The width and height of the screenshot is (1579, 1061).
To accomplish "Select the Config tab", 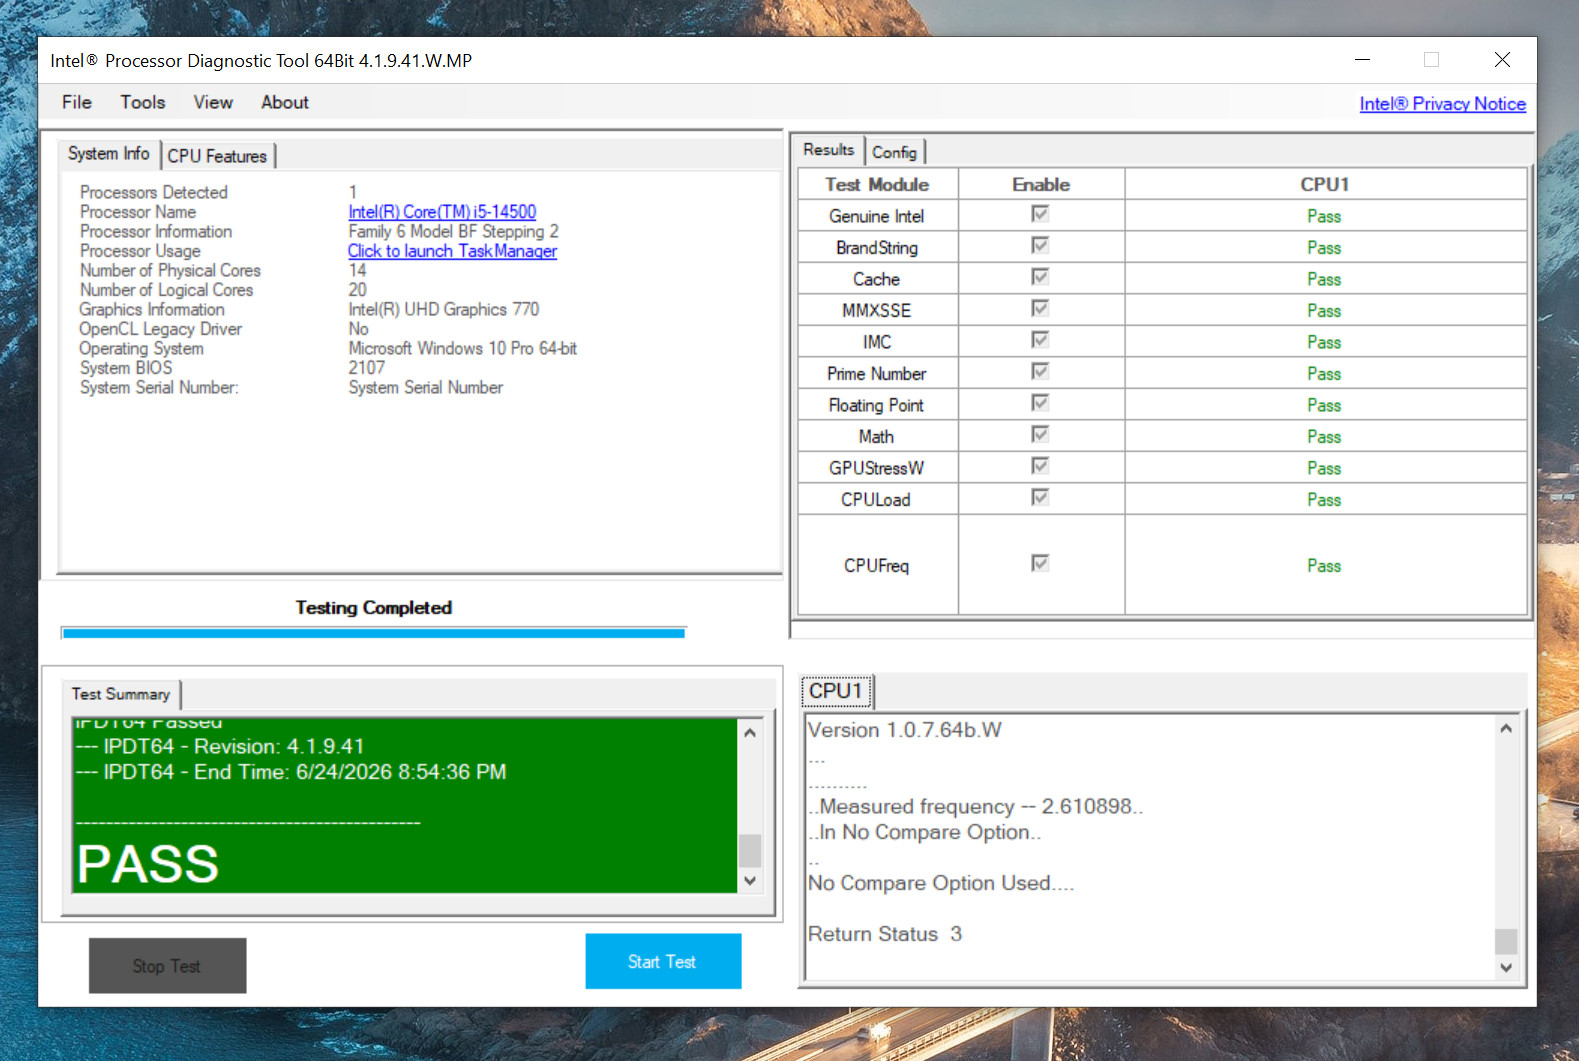I will 894,152.
